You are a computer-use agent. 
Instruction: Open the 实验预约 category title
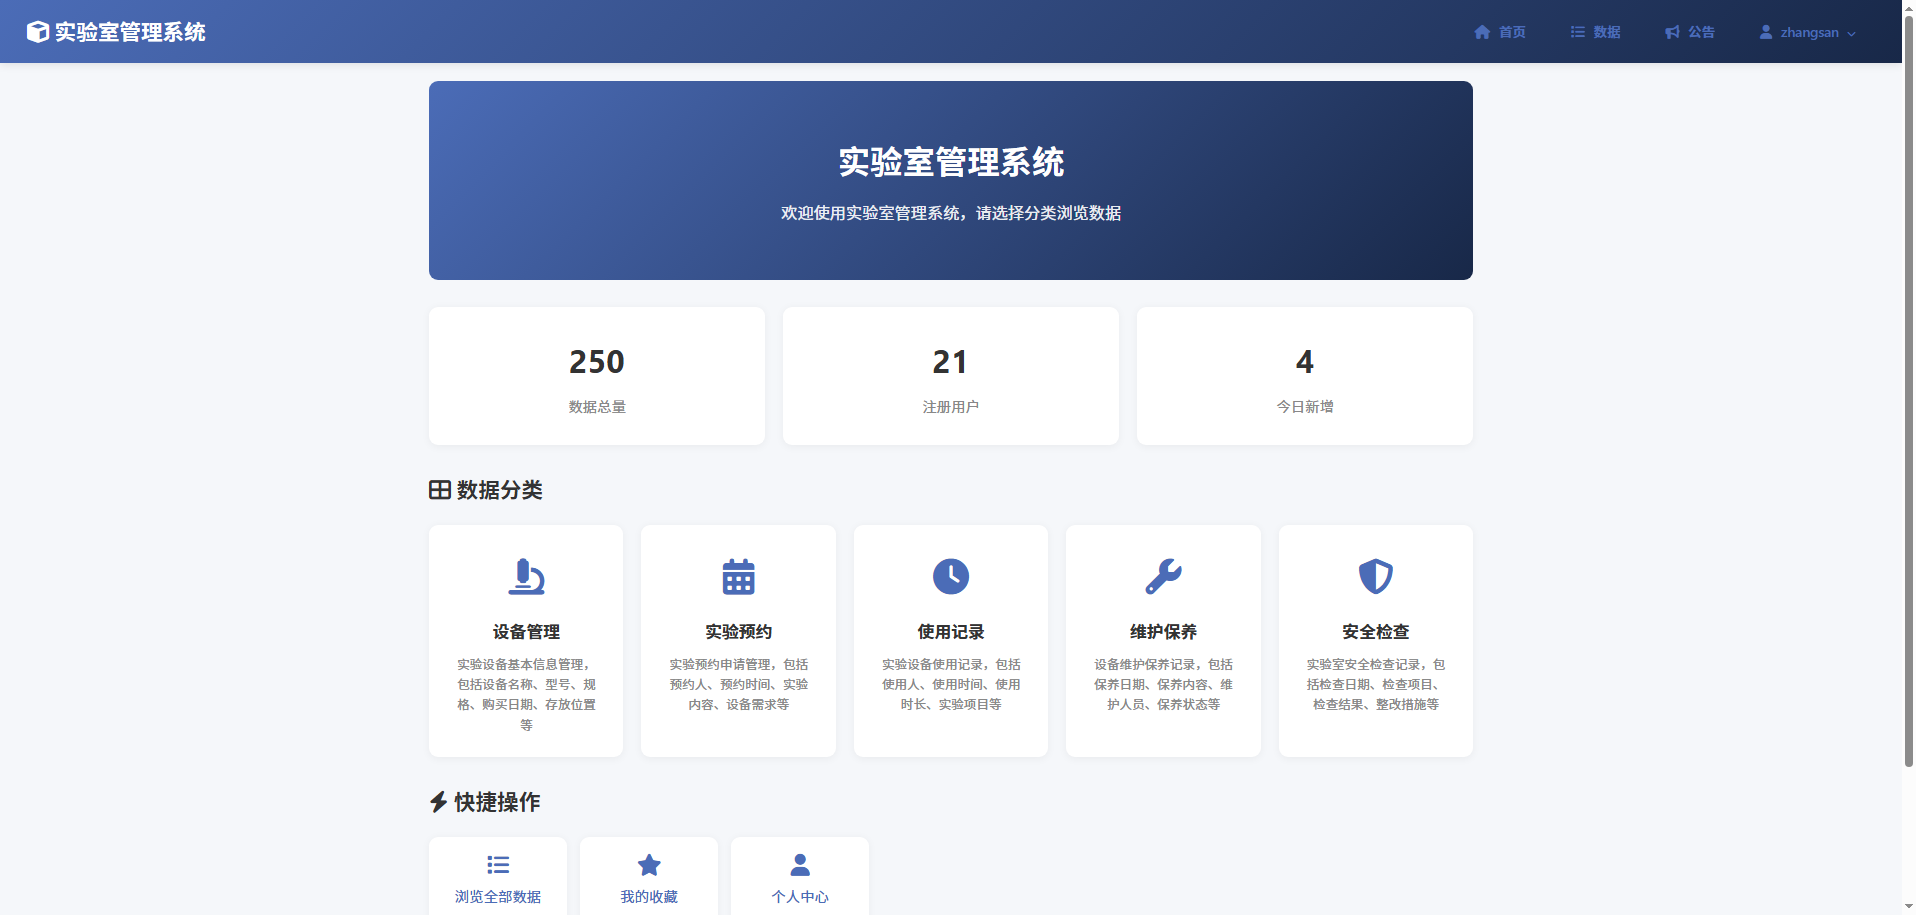point(738,632)
